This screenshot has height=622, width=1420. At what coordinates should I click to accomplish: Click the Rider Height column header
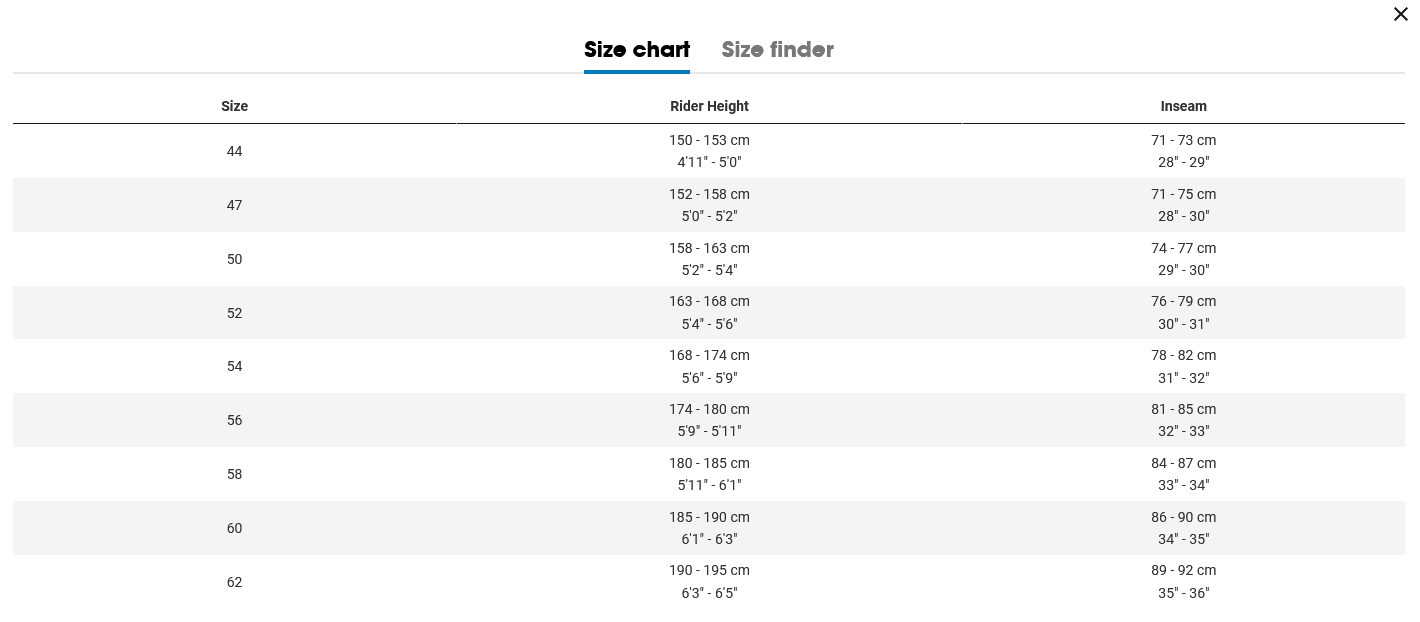(709, 106)
